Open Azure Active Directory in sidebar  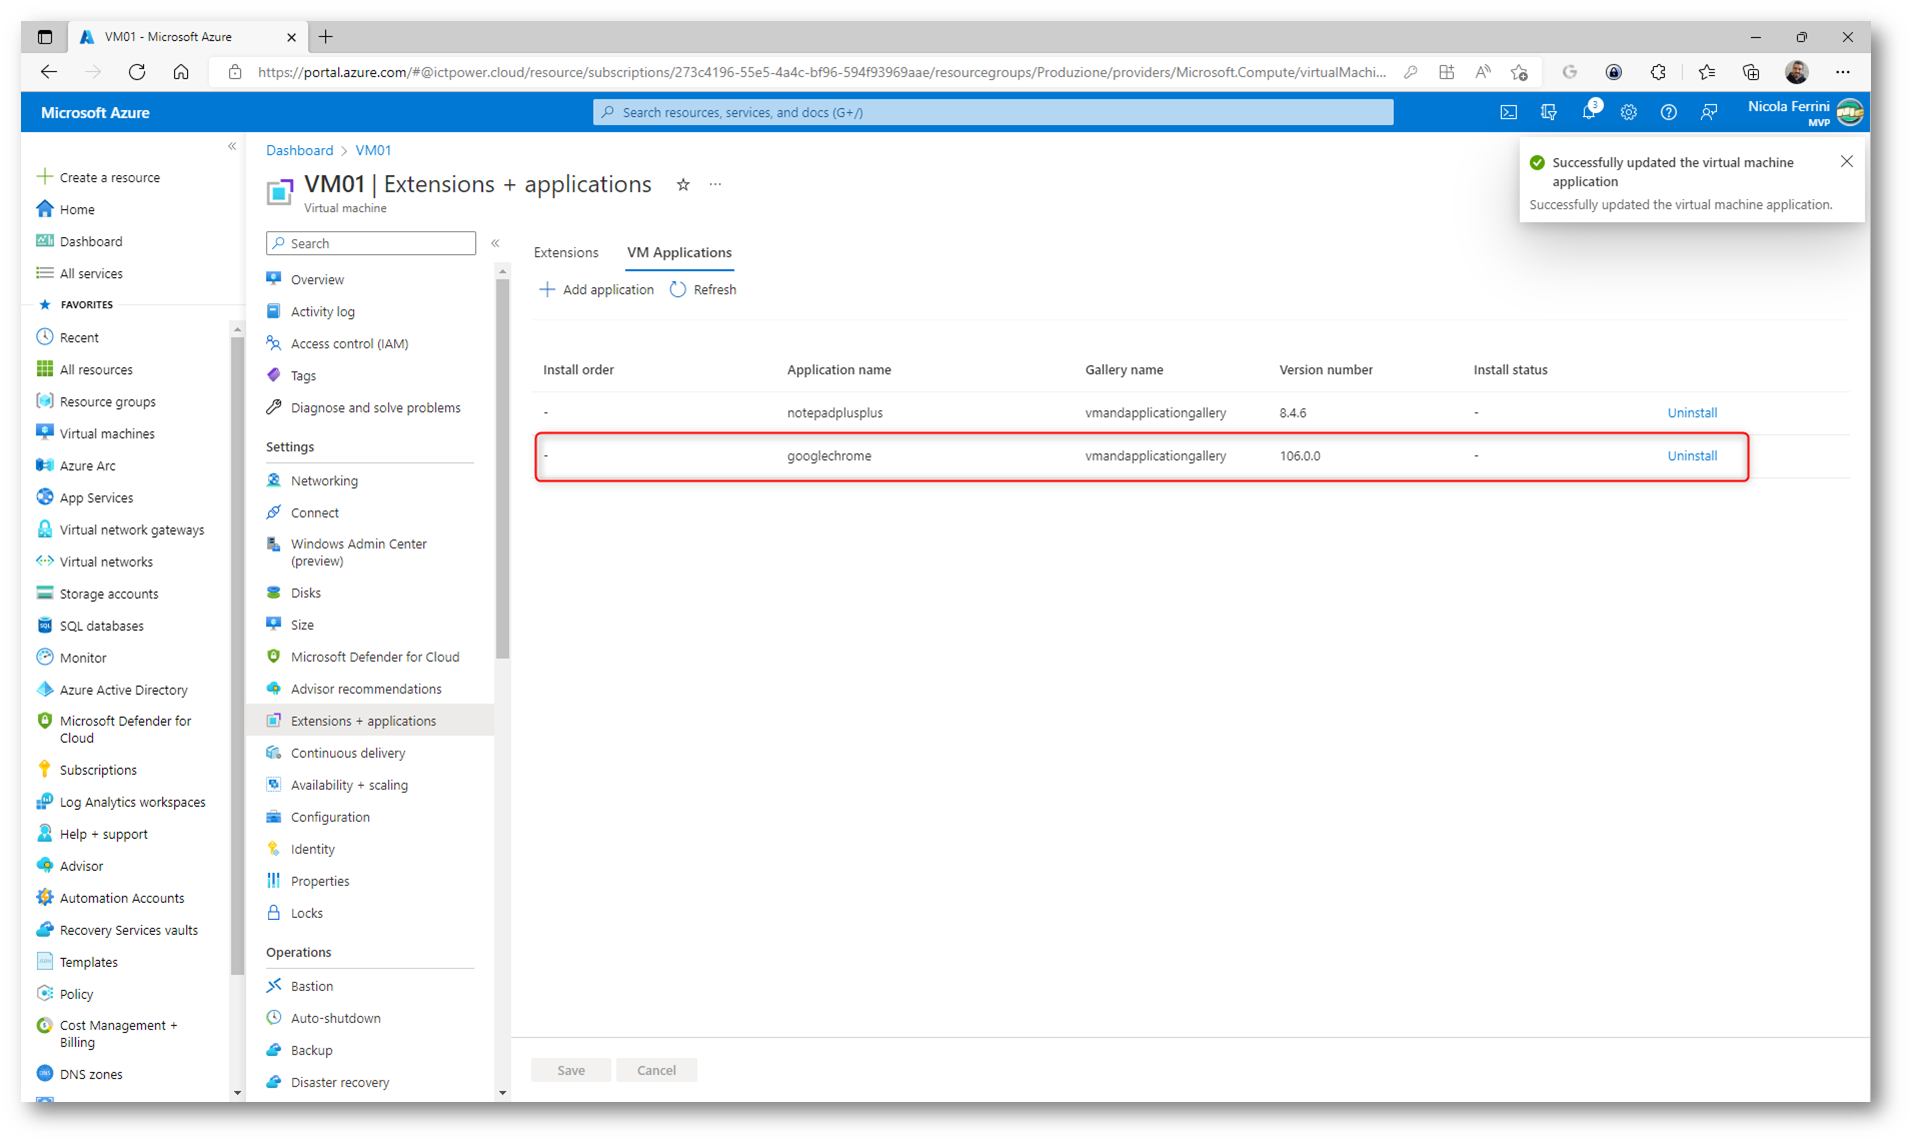tap(112, 690)
